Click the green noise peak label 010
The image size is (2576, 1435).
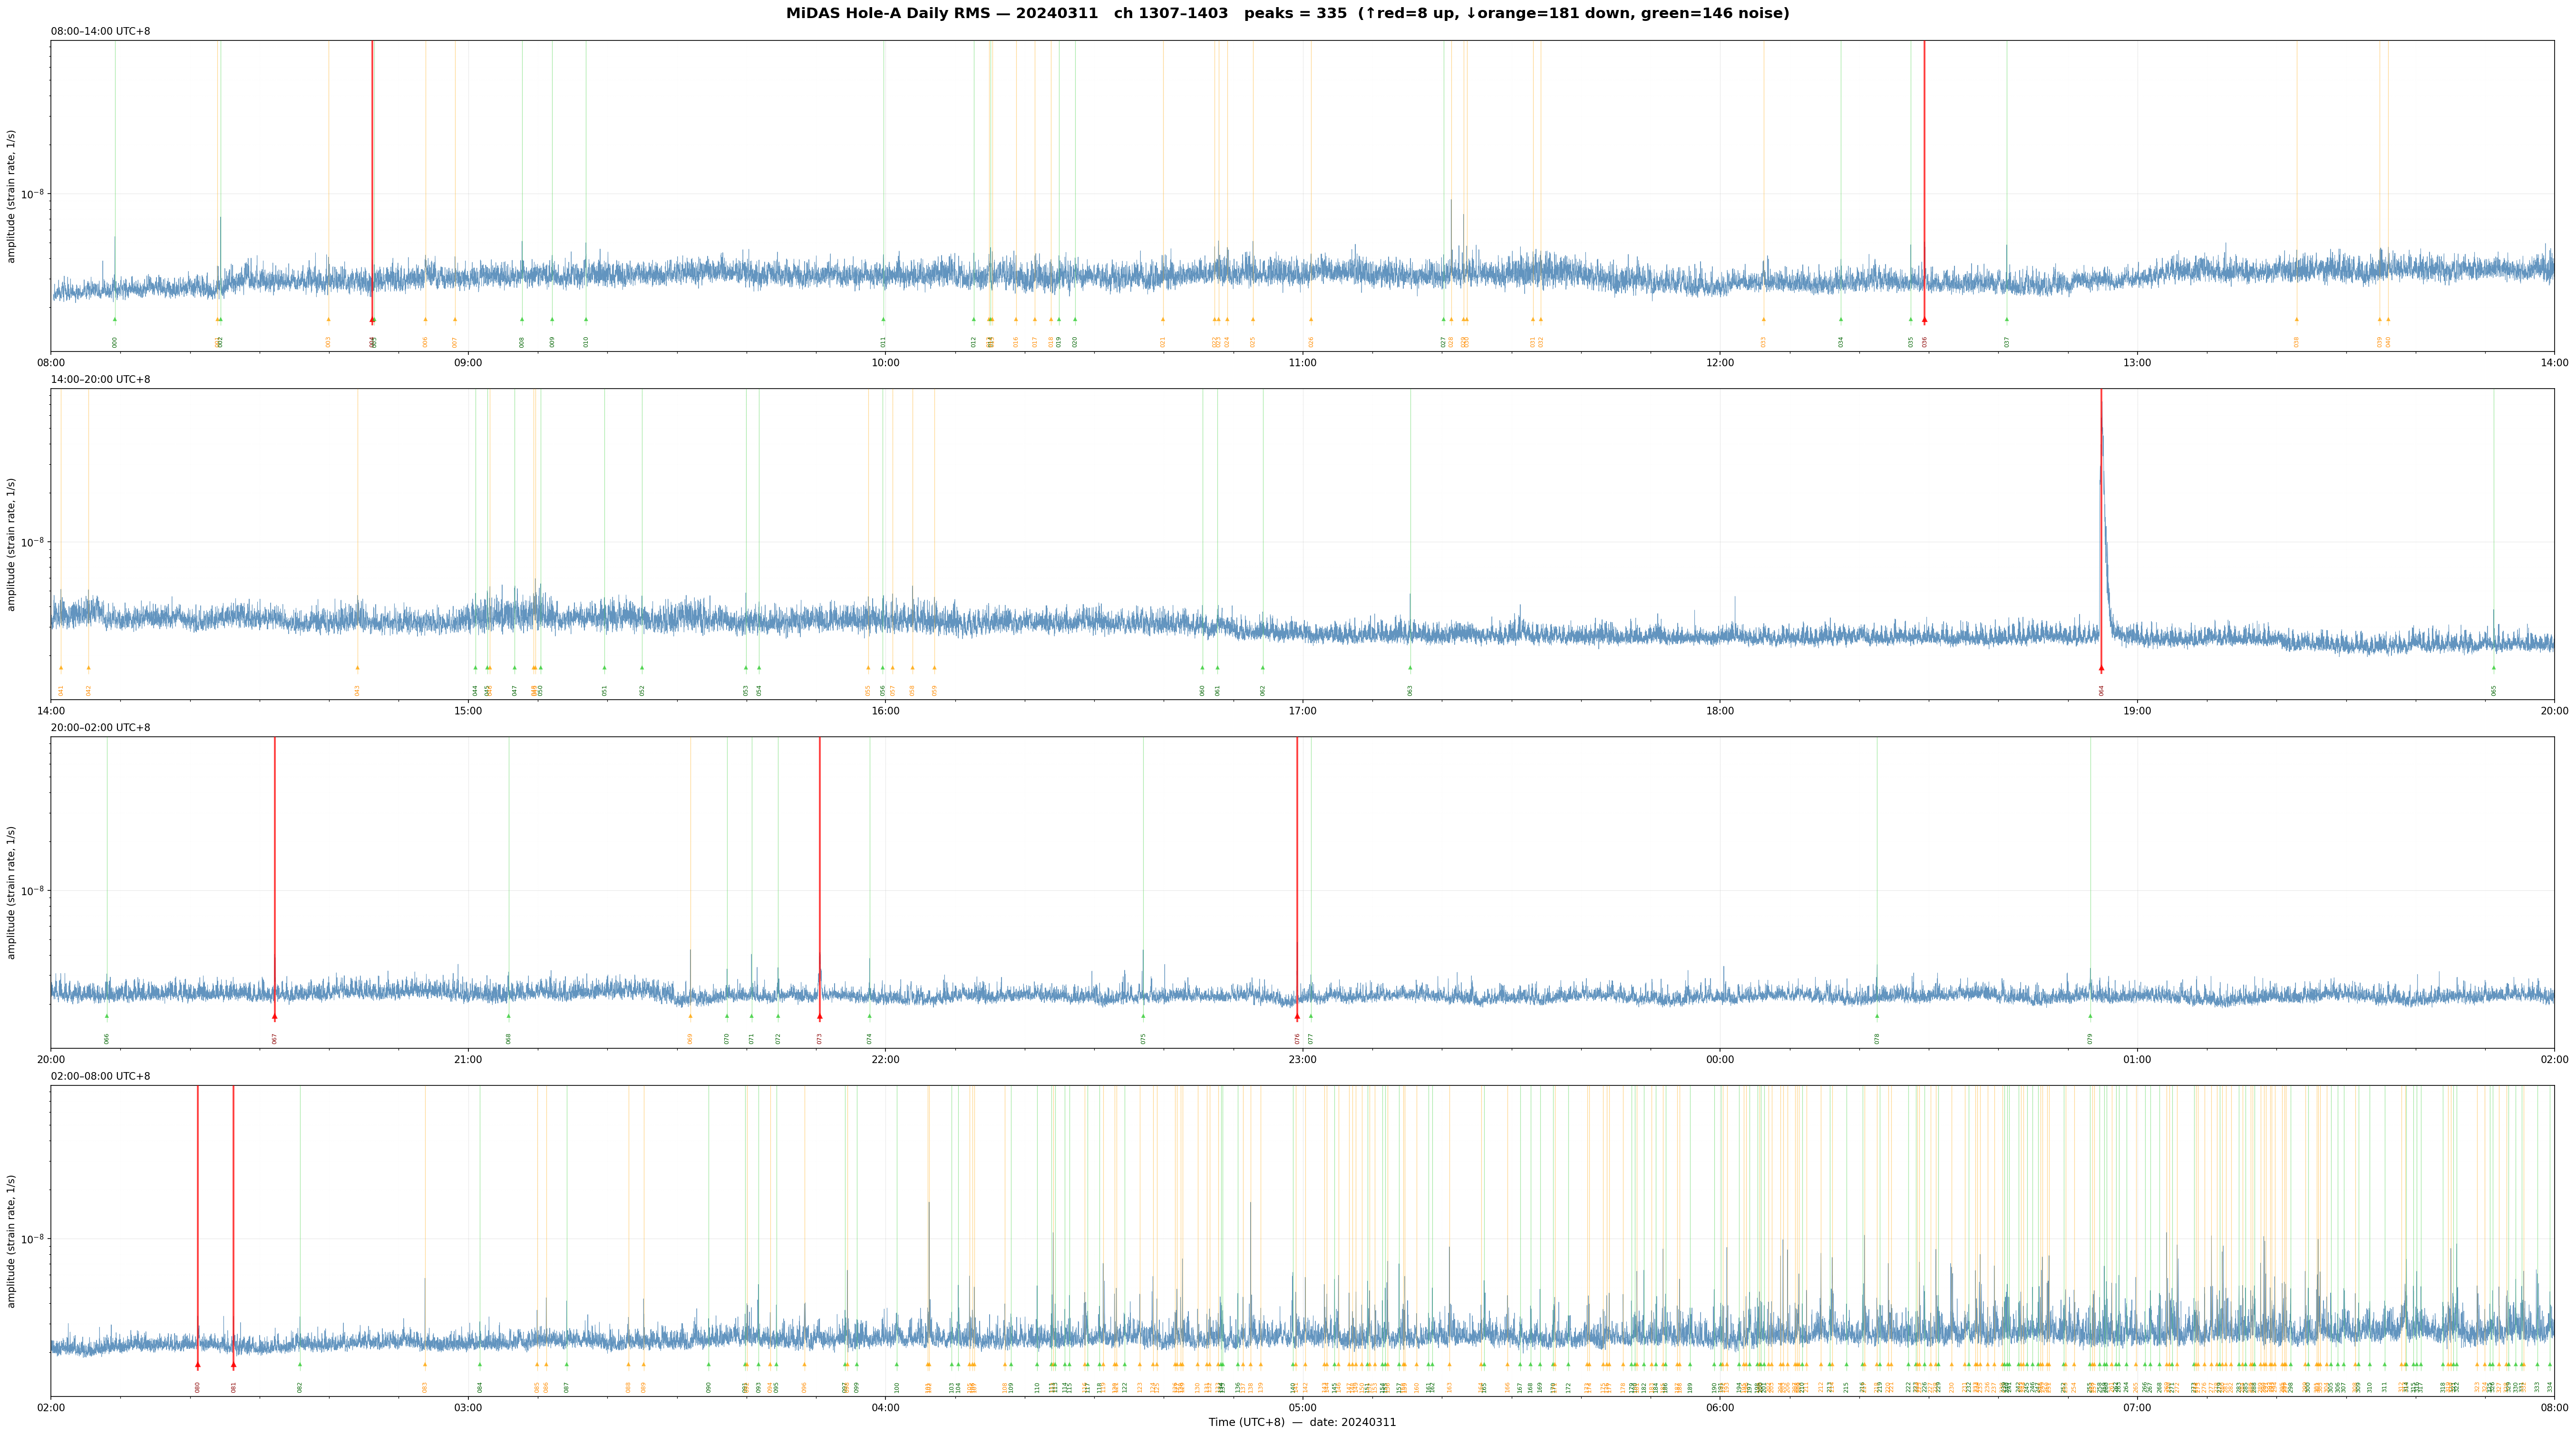point(586,342)
